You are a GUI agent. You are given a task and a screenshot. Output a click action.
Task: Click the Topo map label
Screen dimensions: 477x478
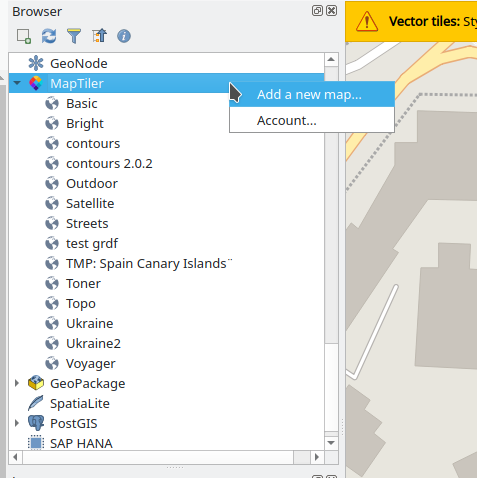(x=81, y=304)
